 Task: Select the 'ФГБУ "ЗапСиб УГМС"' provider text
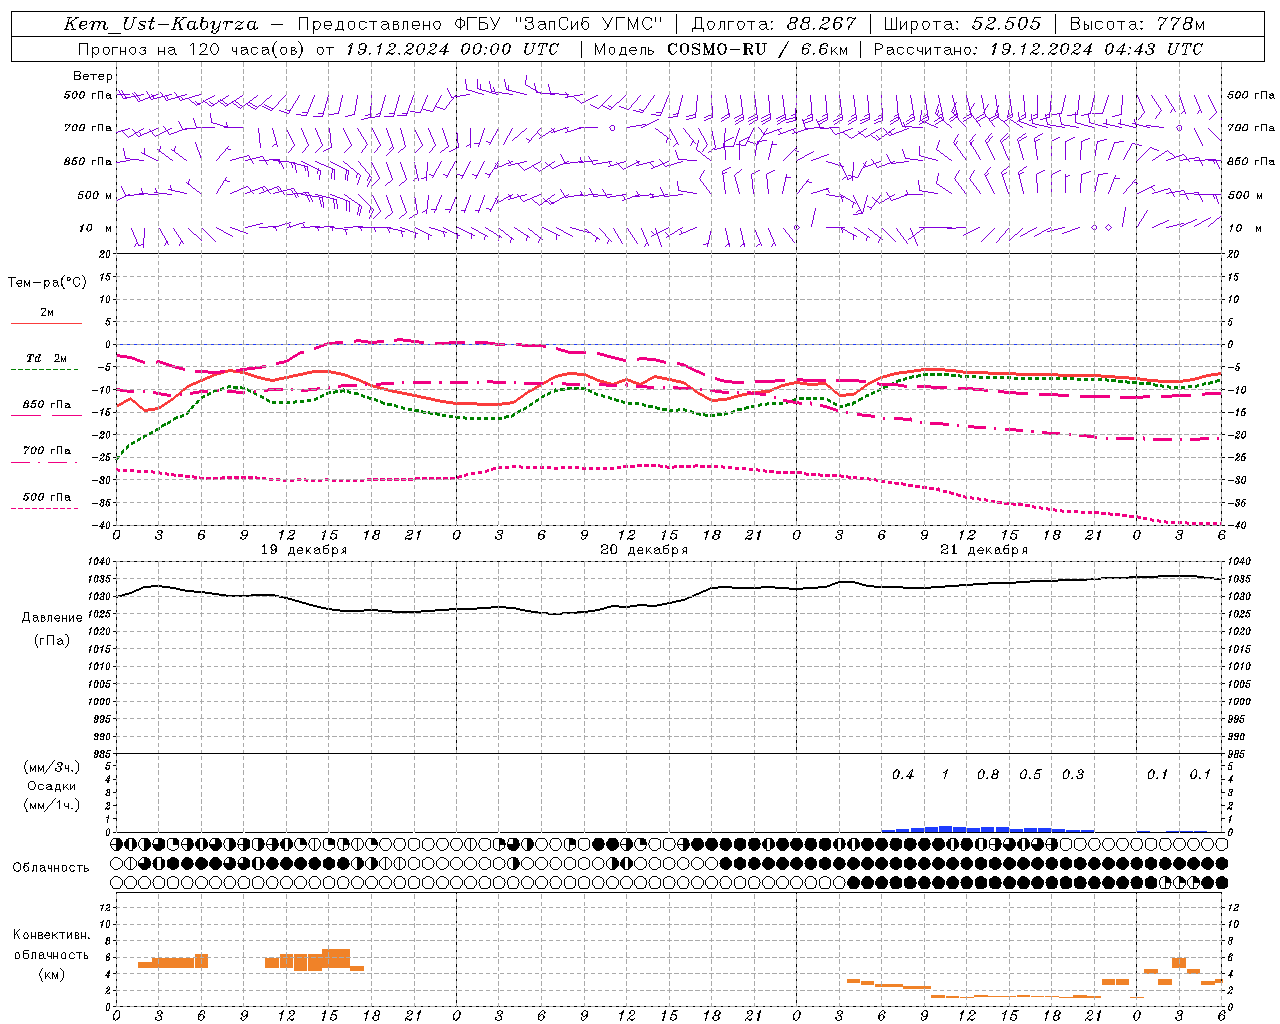pos(559,24)
